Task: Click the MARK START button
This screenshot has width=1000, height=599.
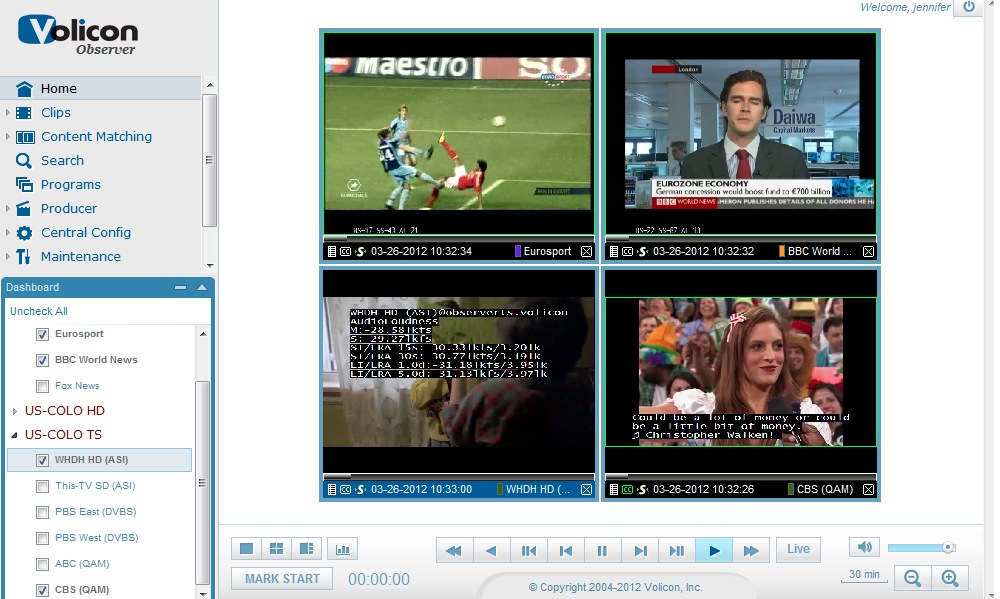Action: point(282,579)
